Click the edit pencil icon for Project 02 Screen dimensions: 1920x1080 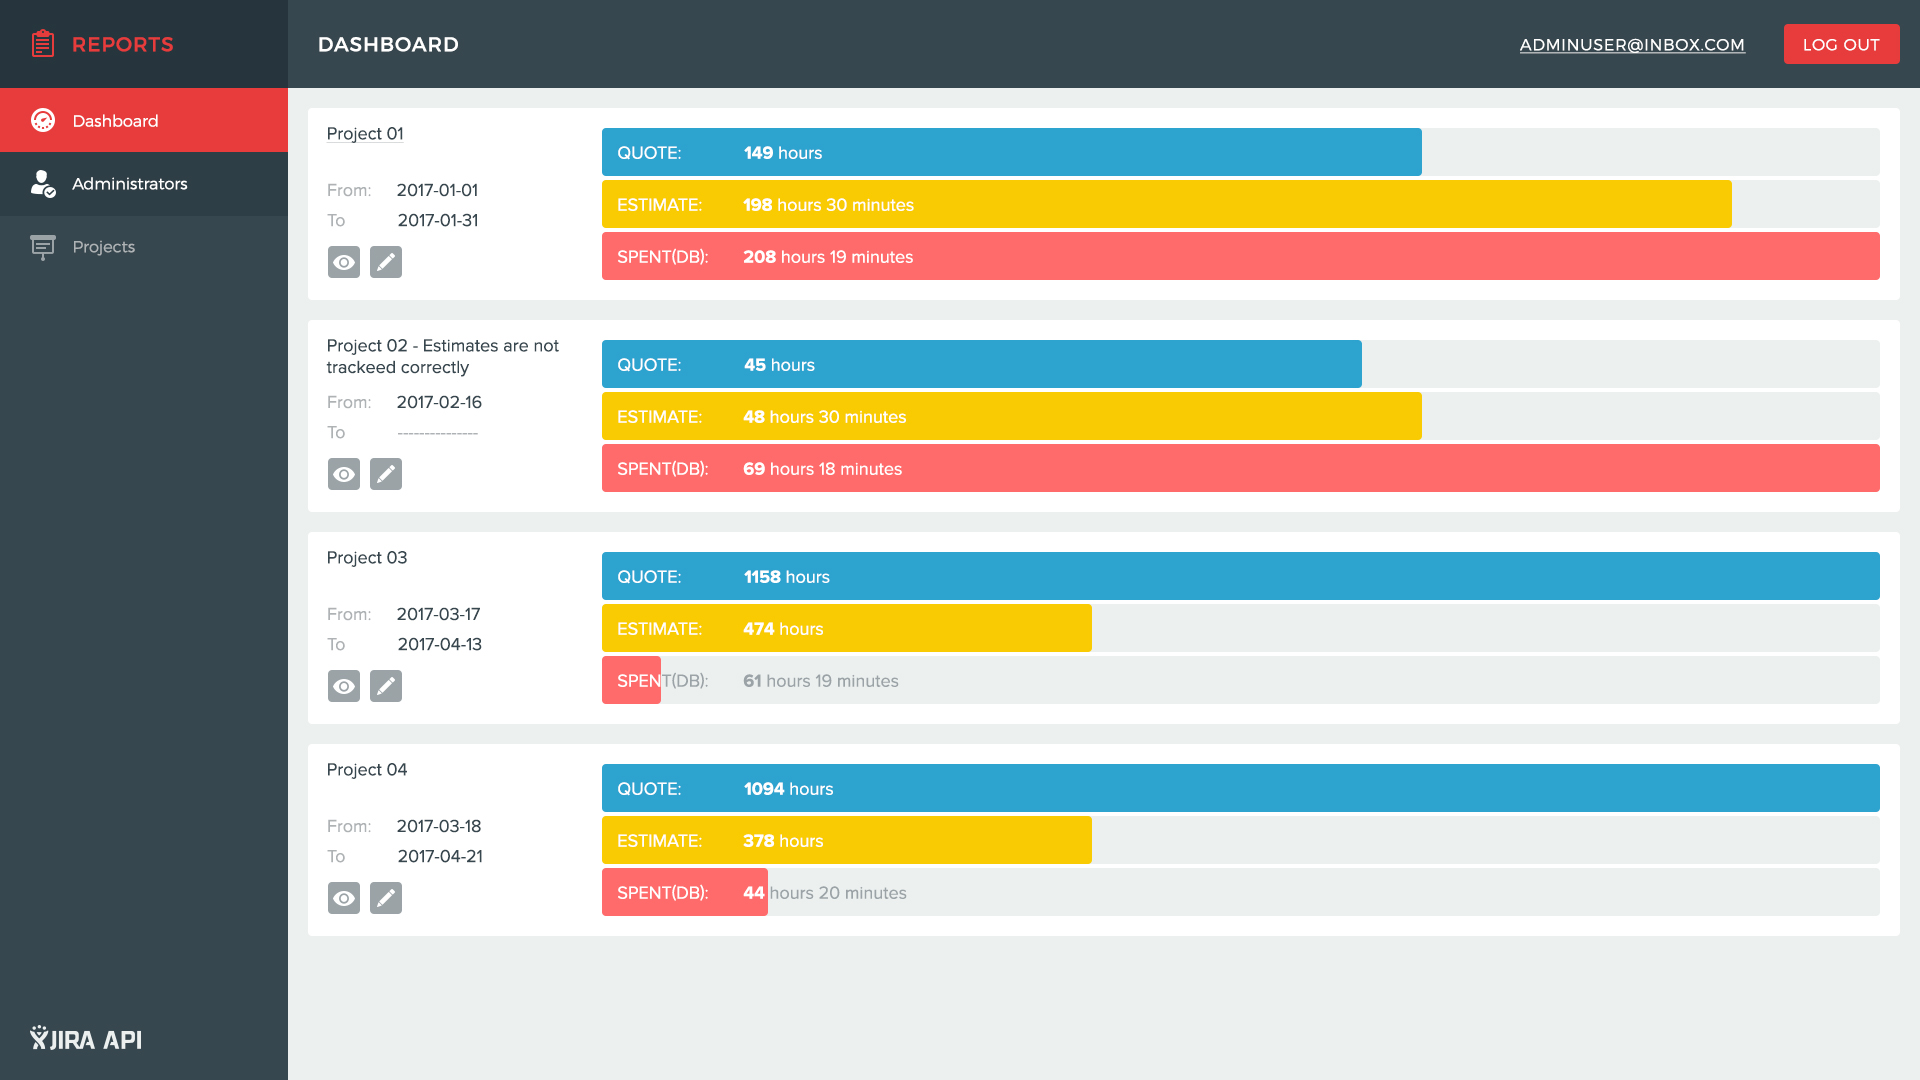pyautogui.click(x=385, y=473)
